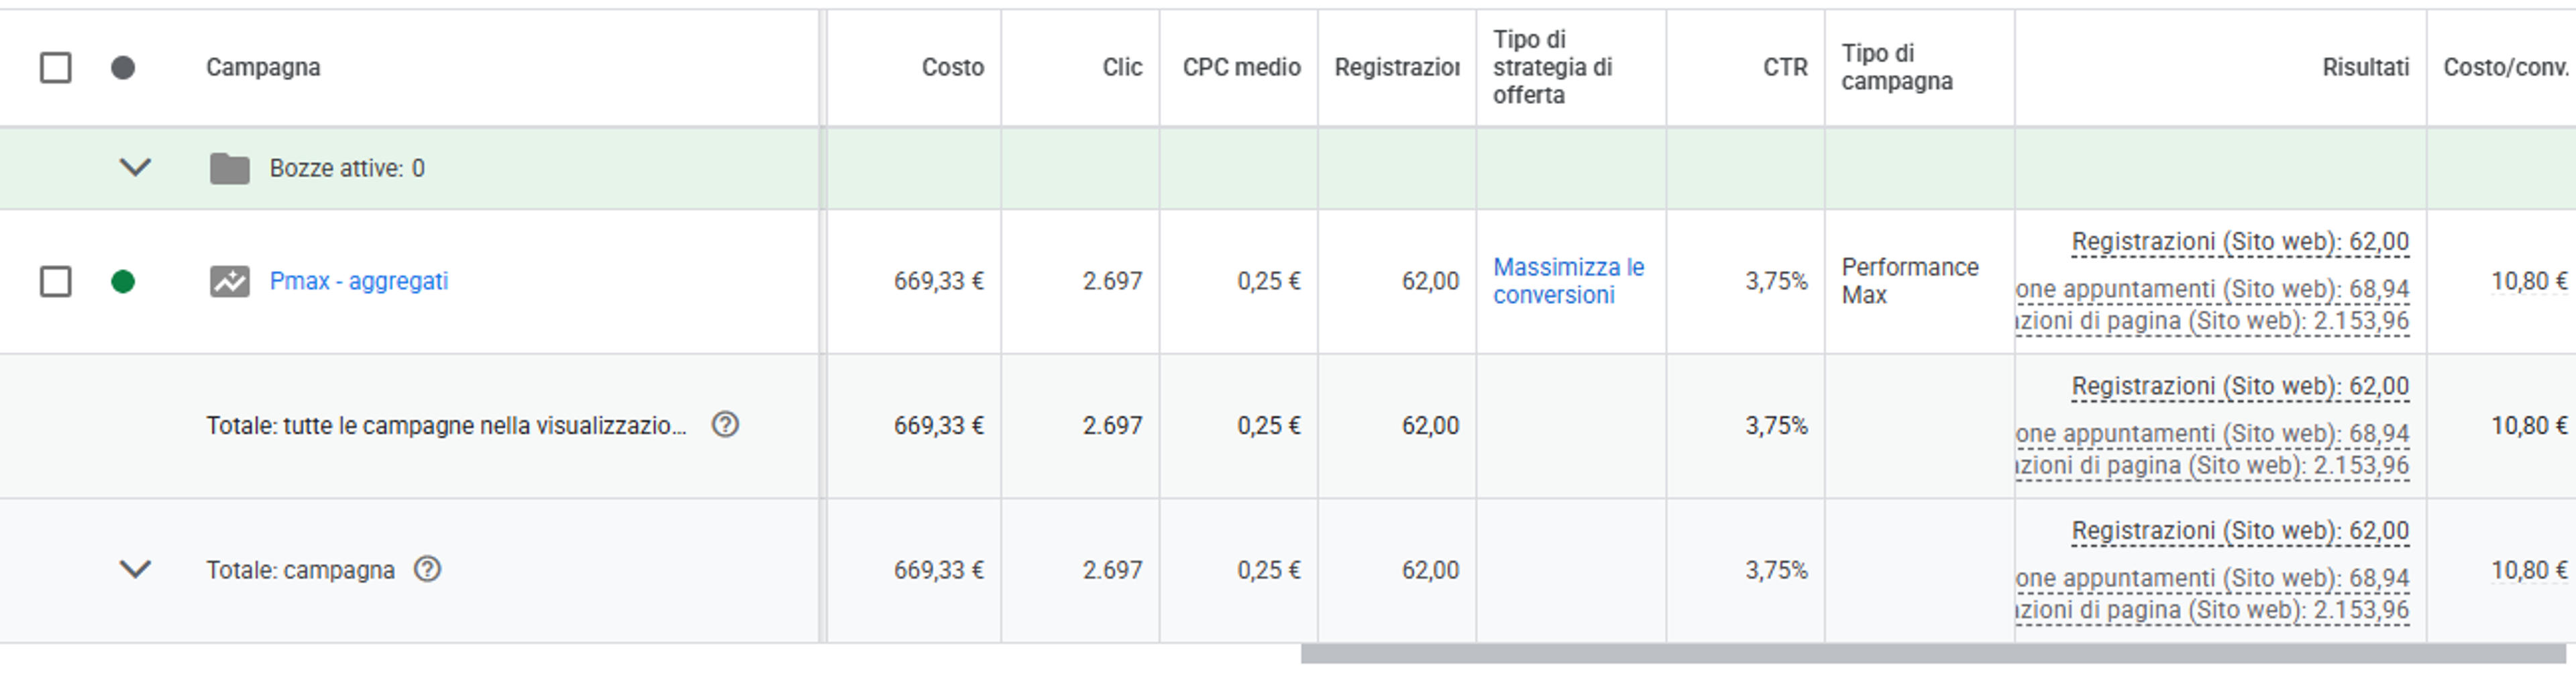
Task: Sort by the CTR column header
Action: [1785, 67]
